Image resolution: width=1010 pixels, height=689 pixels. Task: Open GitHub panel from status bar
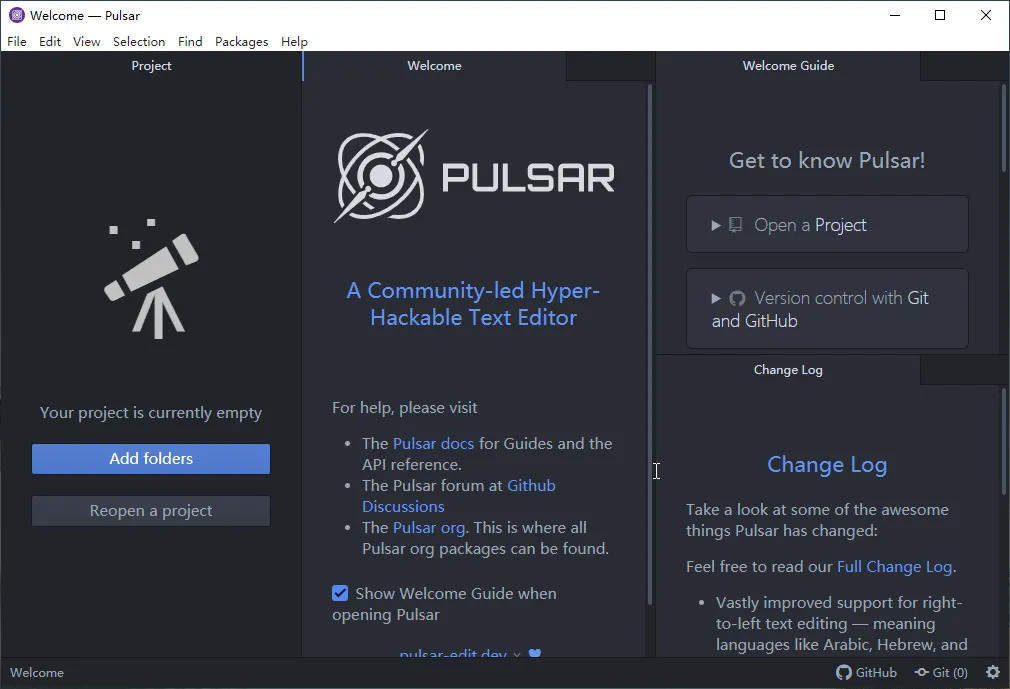coord(866,672)
